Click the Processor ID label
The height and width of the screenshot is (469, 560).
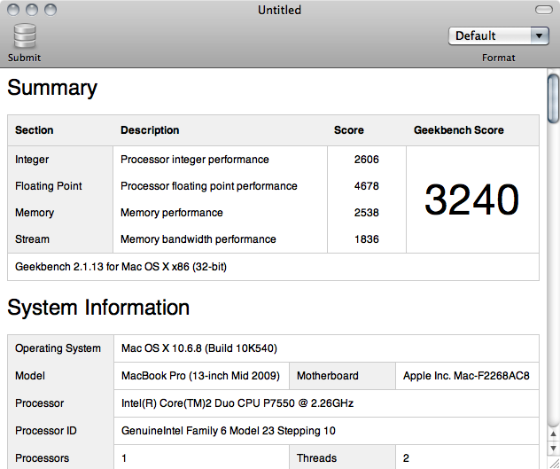(46, 431)
